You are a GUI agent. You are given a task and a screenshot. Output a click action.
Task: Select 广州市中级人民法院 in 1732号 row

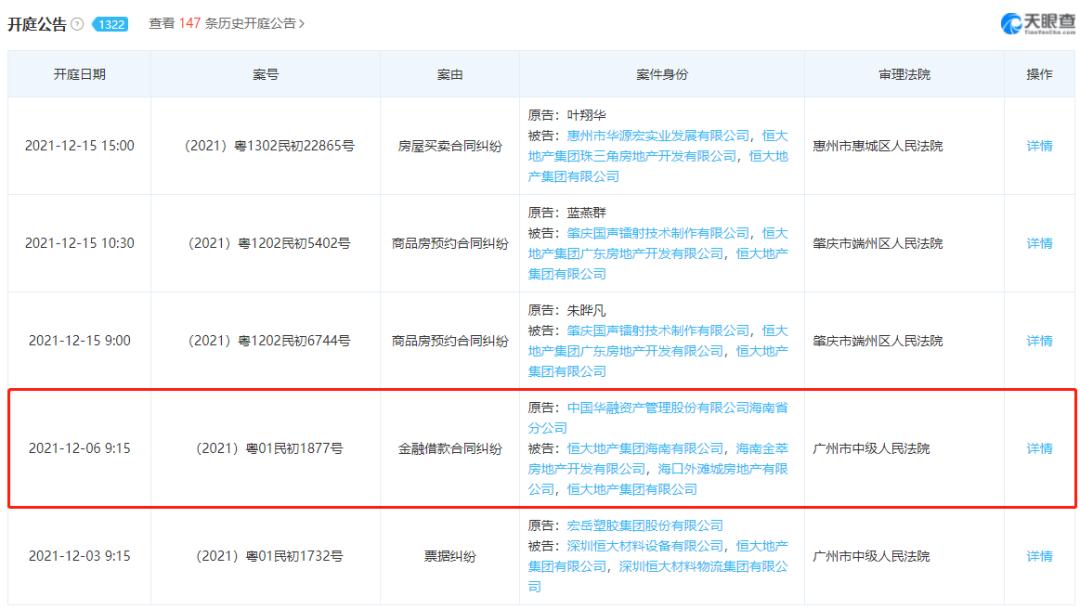871,556
